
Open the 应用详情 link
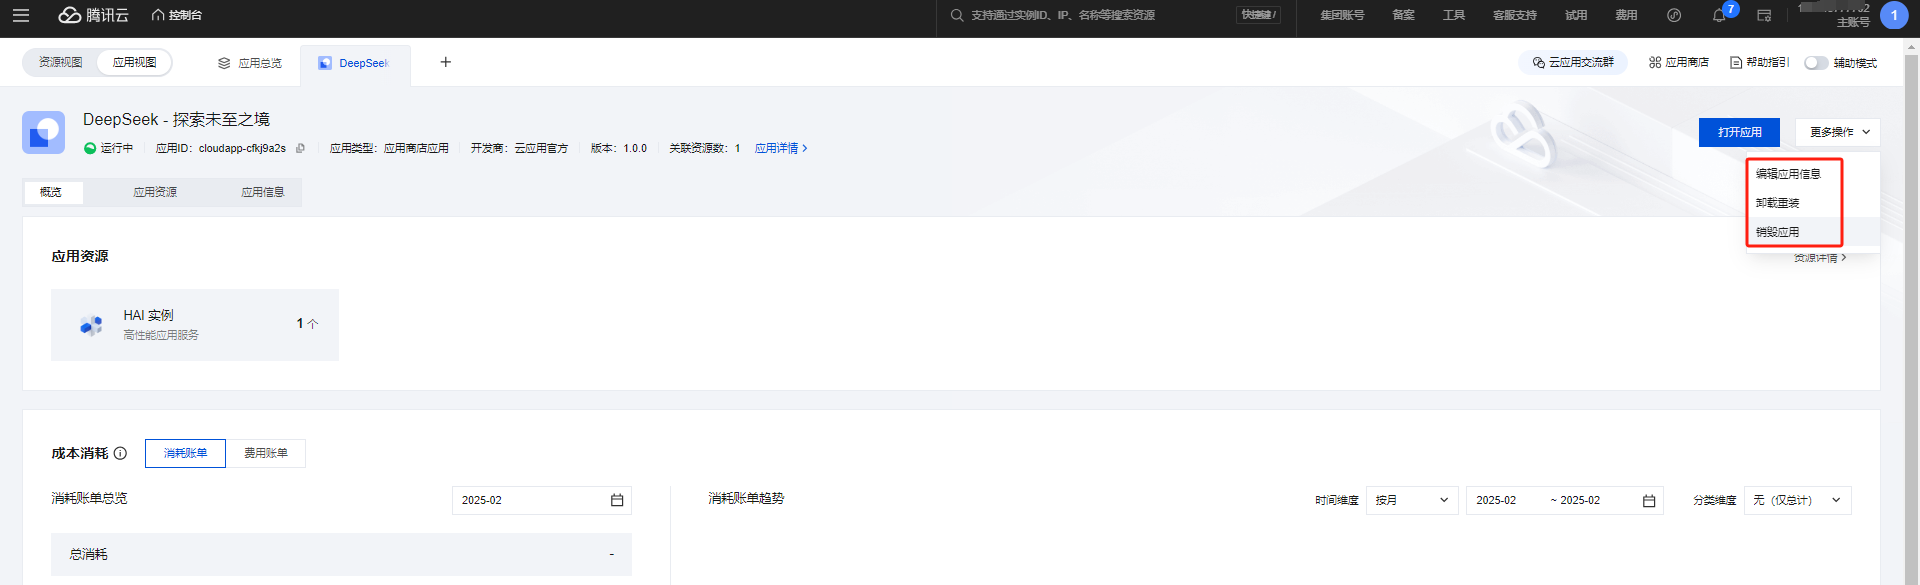coord(781,148)
